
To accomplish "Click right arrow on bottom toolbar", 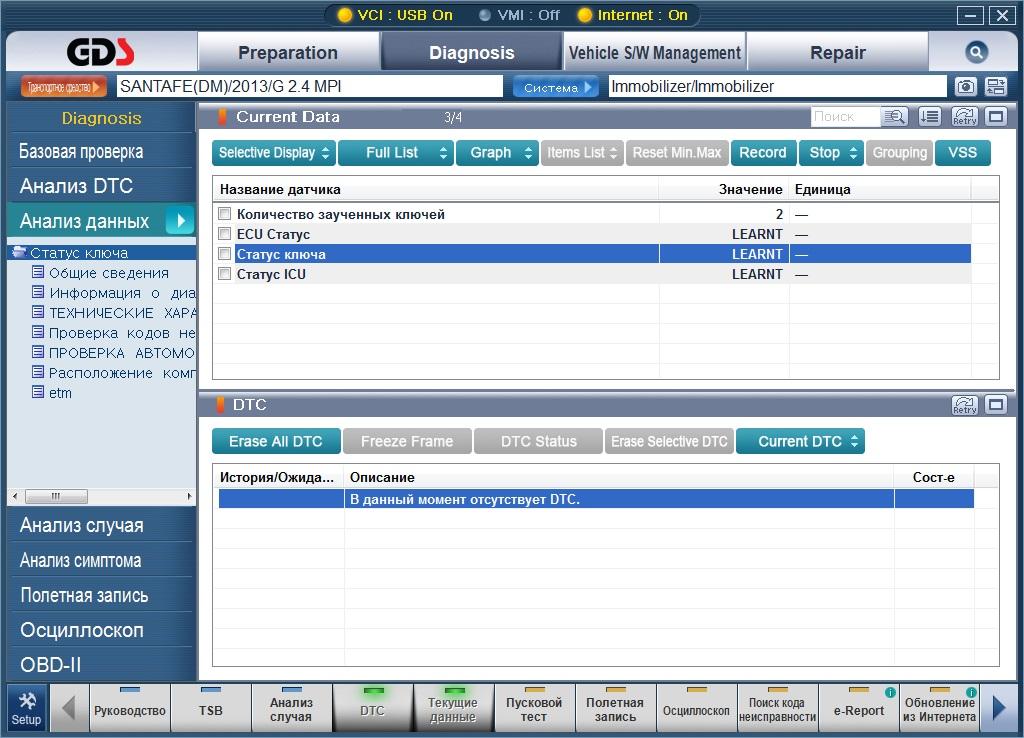I will (999, 708).
